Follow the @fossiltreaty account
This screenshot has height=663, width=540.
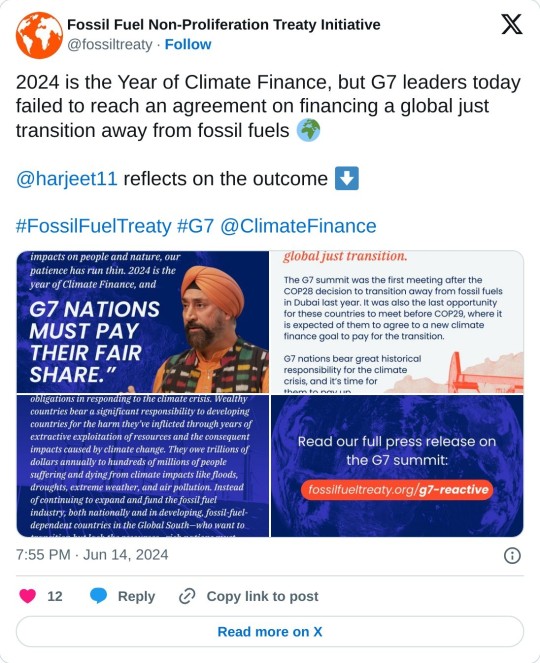[188, 44]
